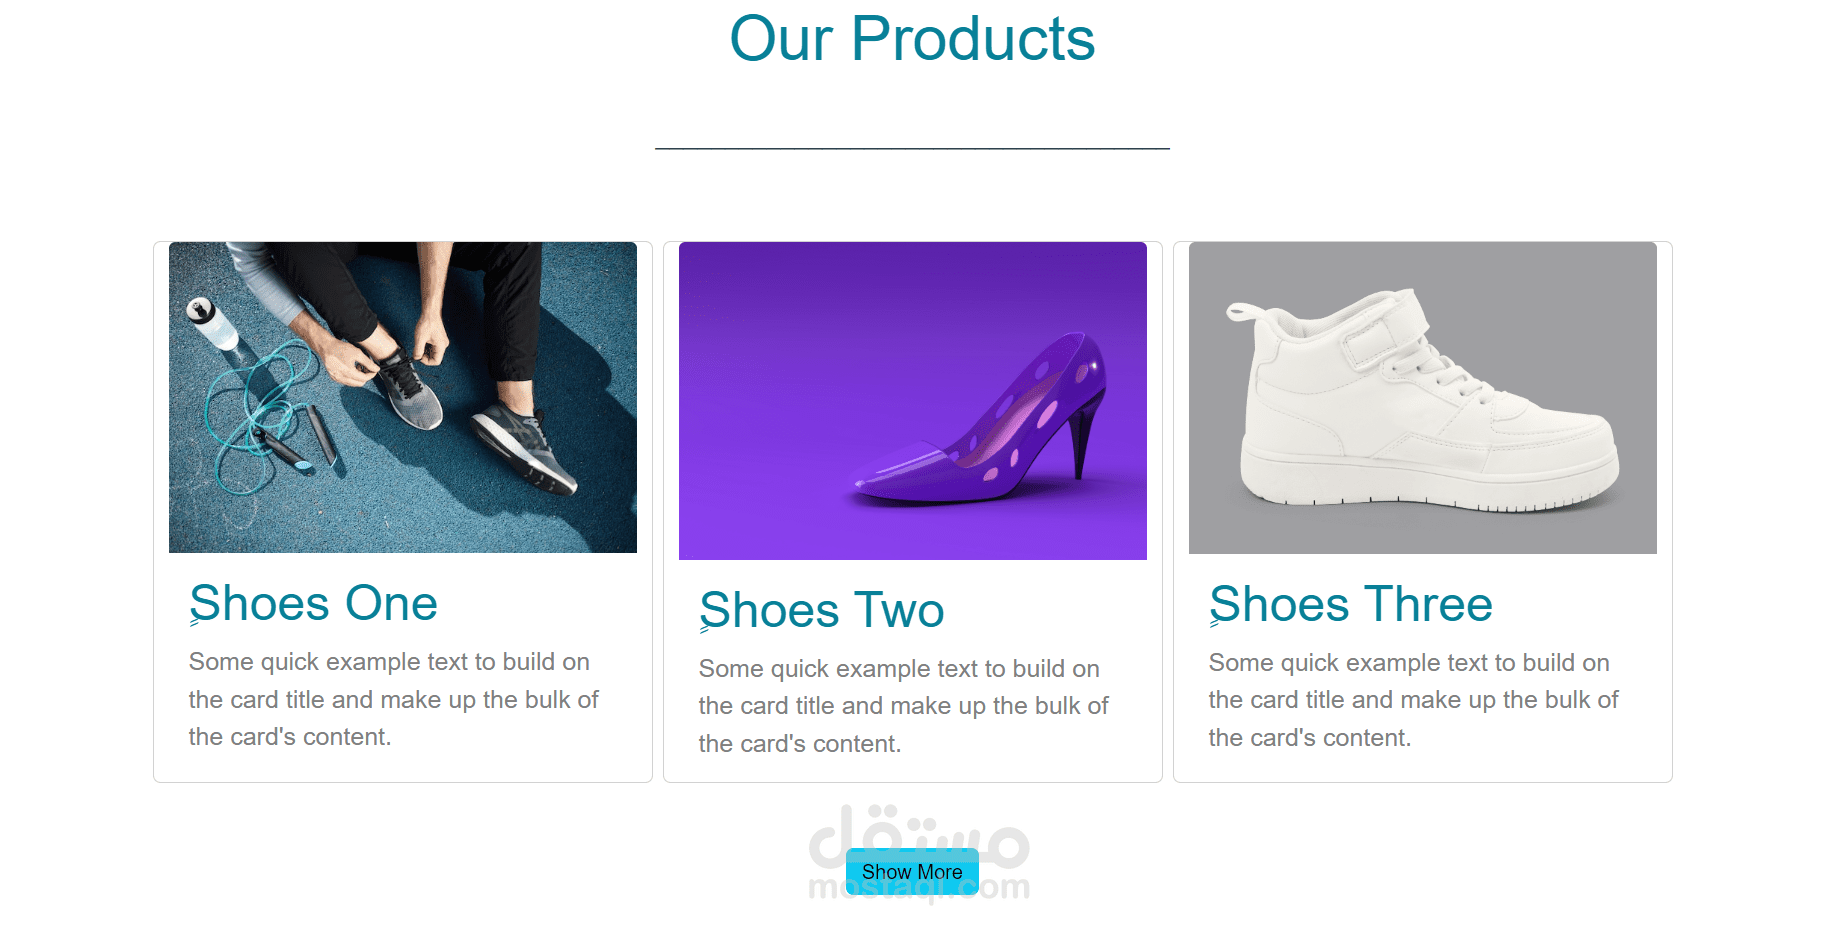Open the purple high heel image
The height and width of the screenshot is (925, 1840).
pos(913,401)
